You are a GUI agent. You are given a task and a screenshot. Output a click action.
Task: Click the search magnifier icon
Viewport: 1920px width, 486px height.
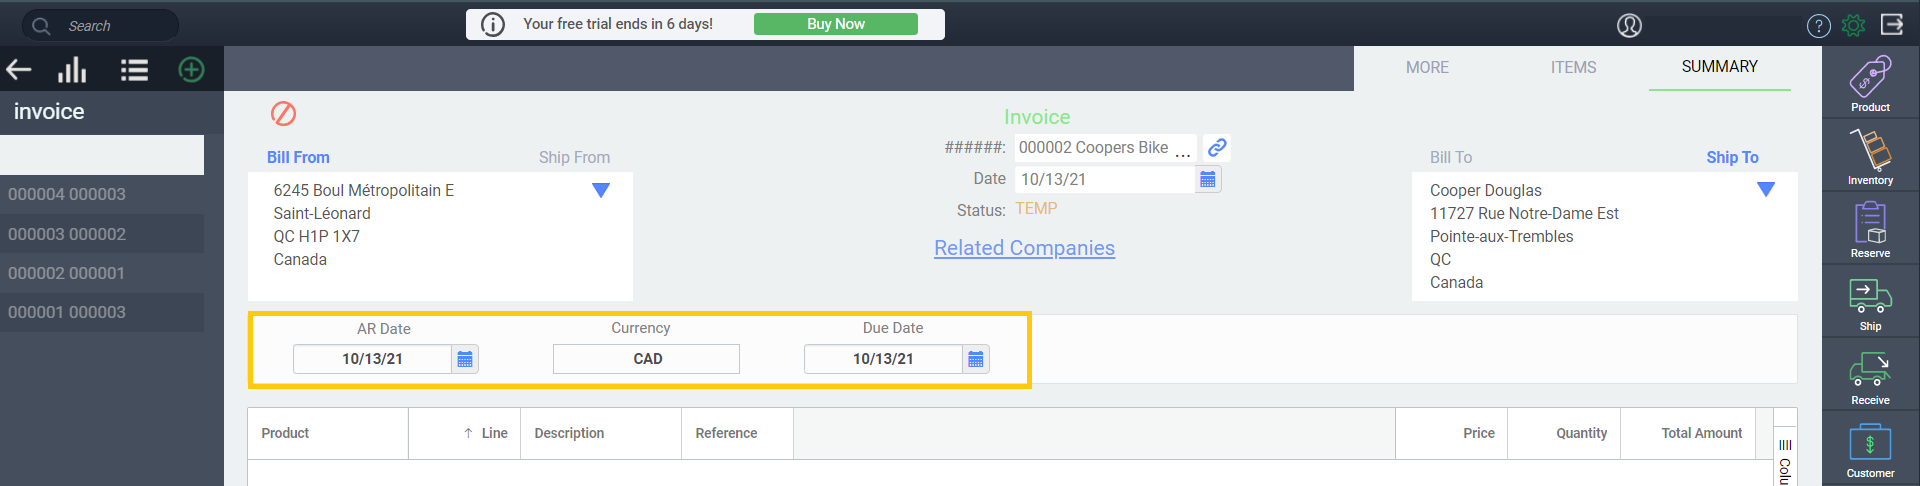[41, 26]
